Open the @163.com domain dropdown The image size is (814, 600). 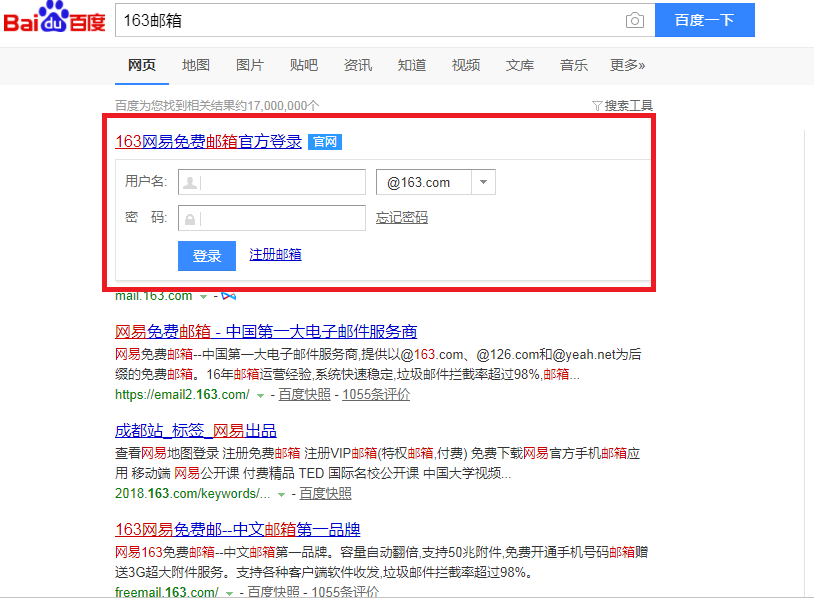click(483, 182)
